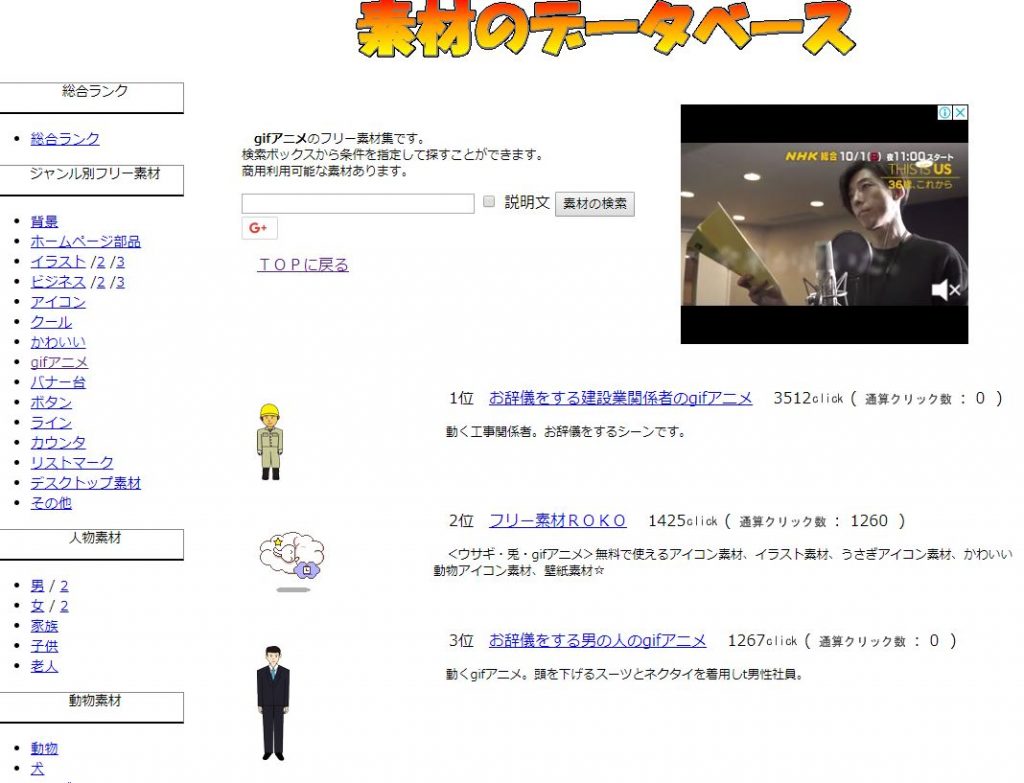Open the 男 people material link

37,586
